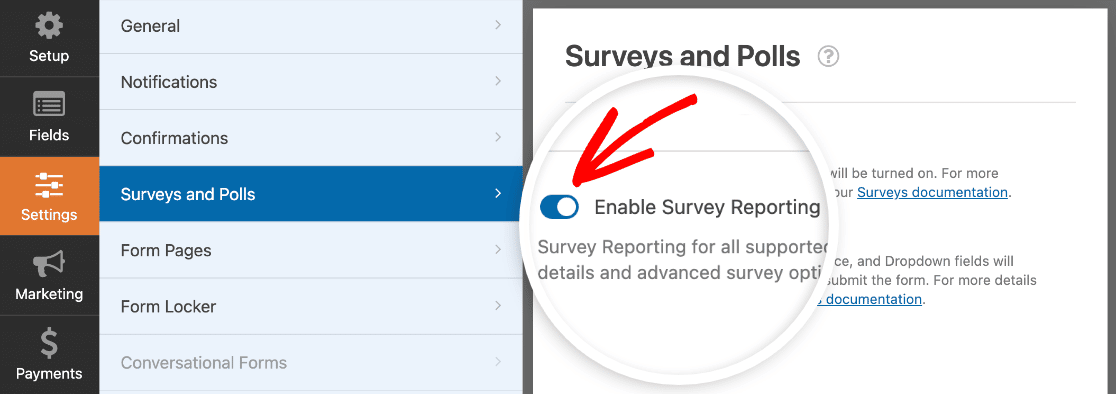The image size is (1116, 394).
Task: Open the Setup gear icon
Action: [x=49, y=27]
